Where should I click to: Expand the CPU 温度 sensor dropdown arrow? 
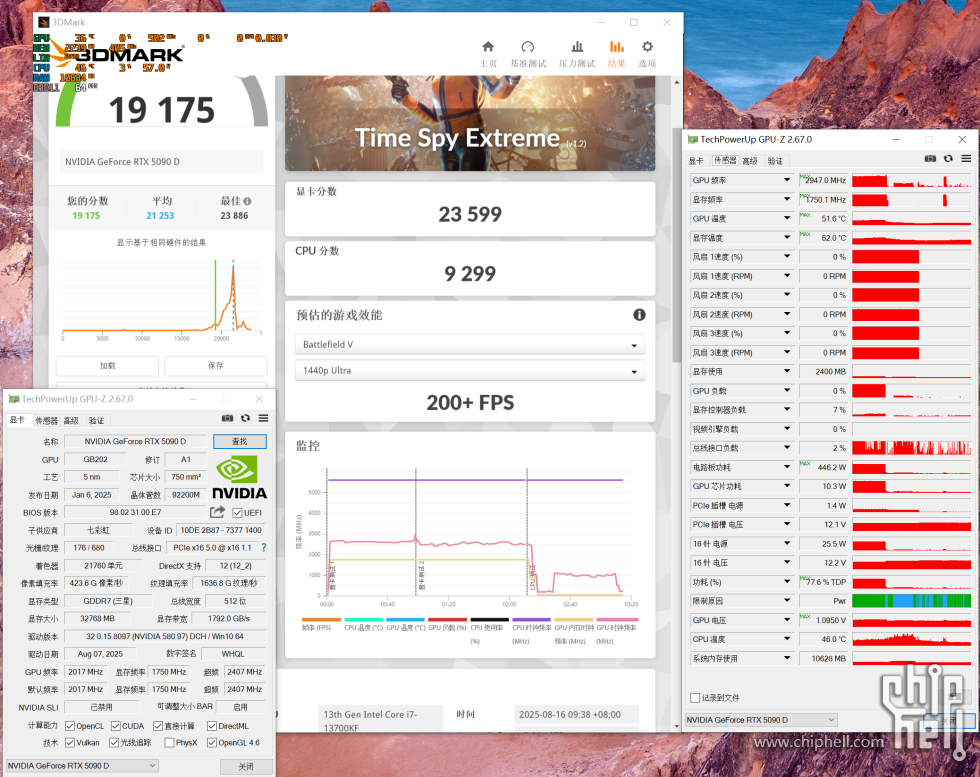pos(787,639)
